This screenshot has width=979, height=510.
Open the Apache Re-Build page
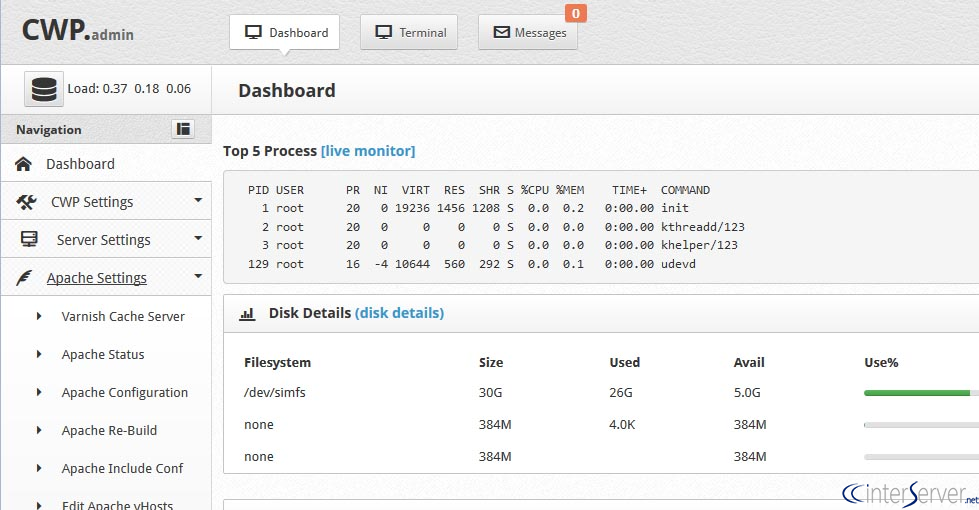(109, 431)
